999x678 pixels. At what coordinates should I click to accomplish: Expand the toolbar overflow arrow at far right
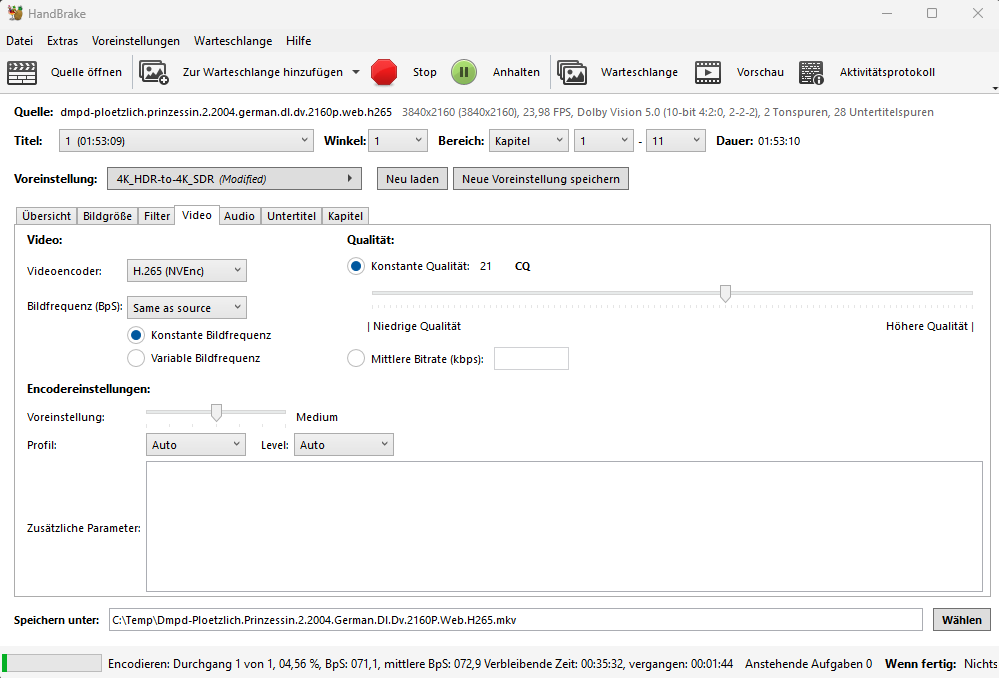tap(995, 89)
